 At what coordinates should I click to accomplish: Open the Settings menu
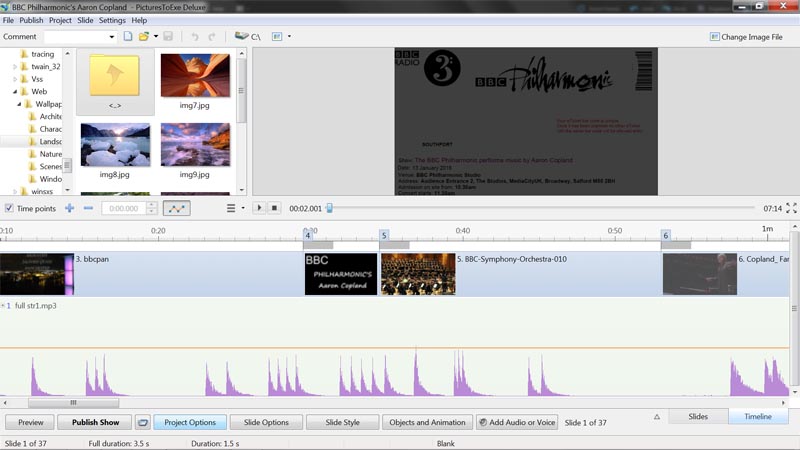tap(112, 20)
